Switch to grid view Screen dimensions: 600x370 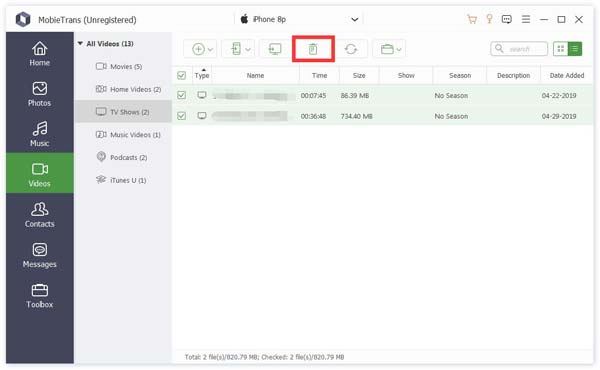(561, 49)
